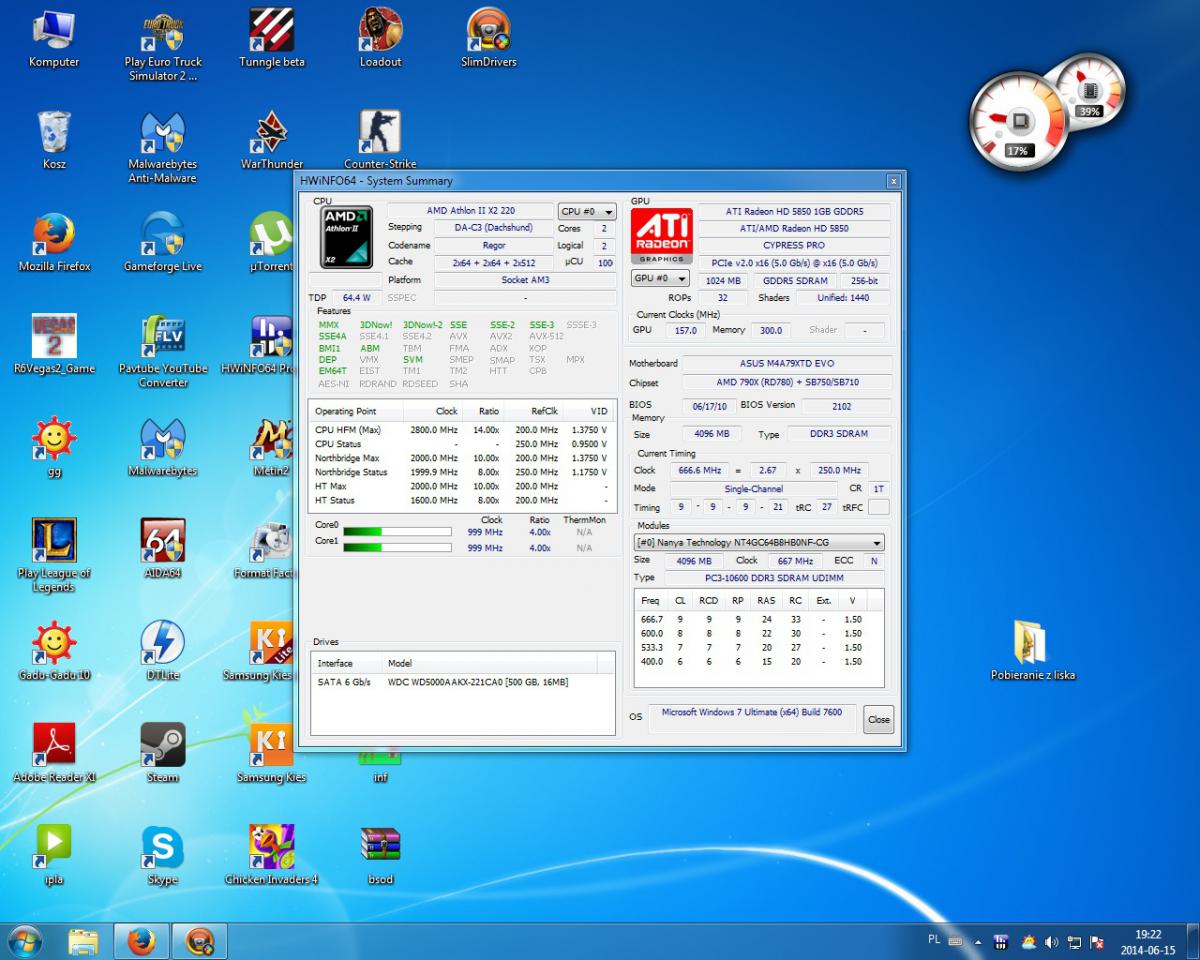This screenshot has height=960, width=1200.
Task: Click the Core0 usage bar
Action: (x=397, y=532)
